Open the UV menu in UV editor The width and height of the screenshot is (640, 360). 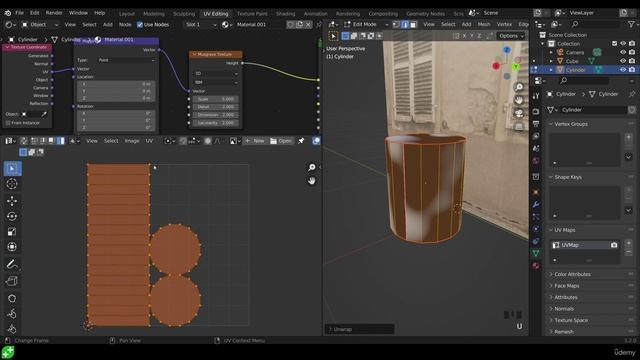pyautogui.click(x=149, y=141)
